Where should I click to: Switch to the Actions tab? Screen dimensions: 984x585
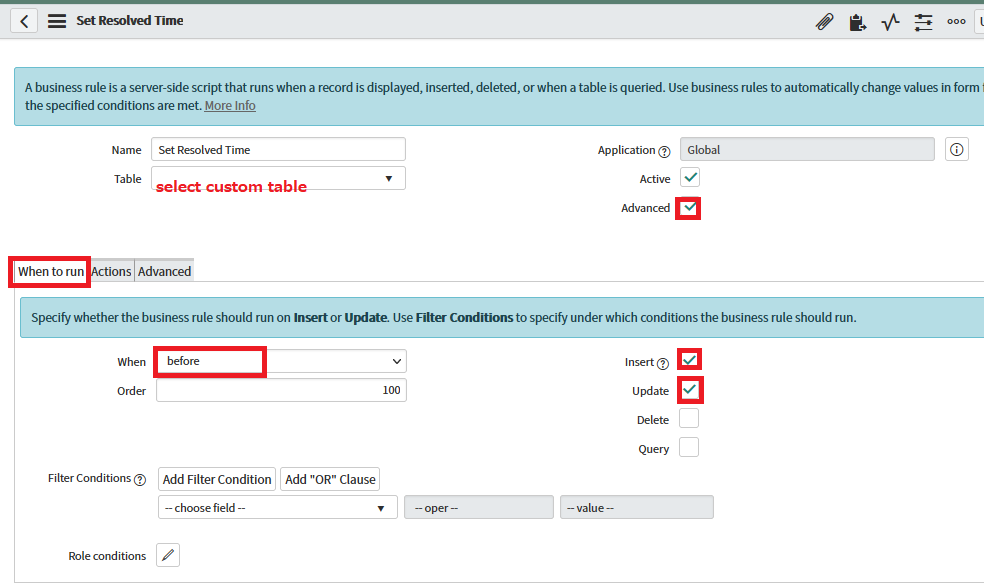click(x=110, y=270)
